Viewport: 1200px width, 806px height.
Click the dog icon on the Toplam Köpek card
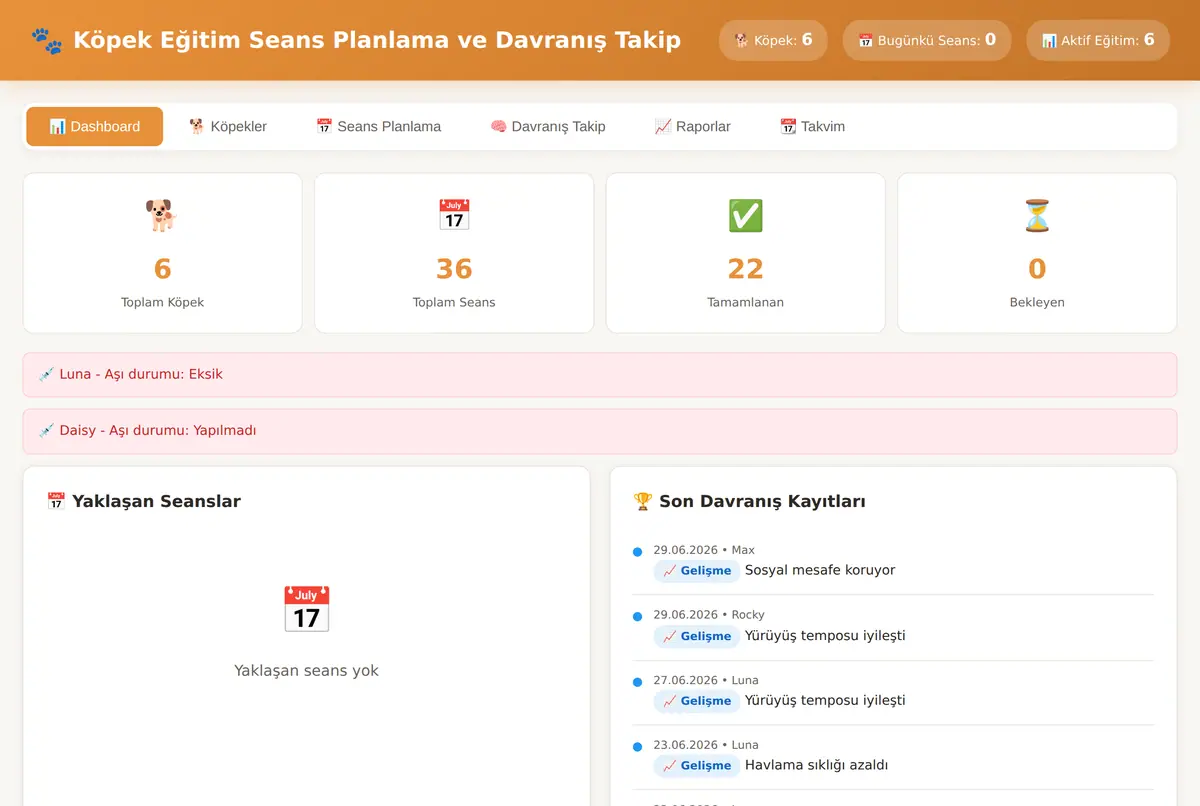point(162,215)
